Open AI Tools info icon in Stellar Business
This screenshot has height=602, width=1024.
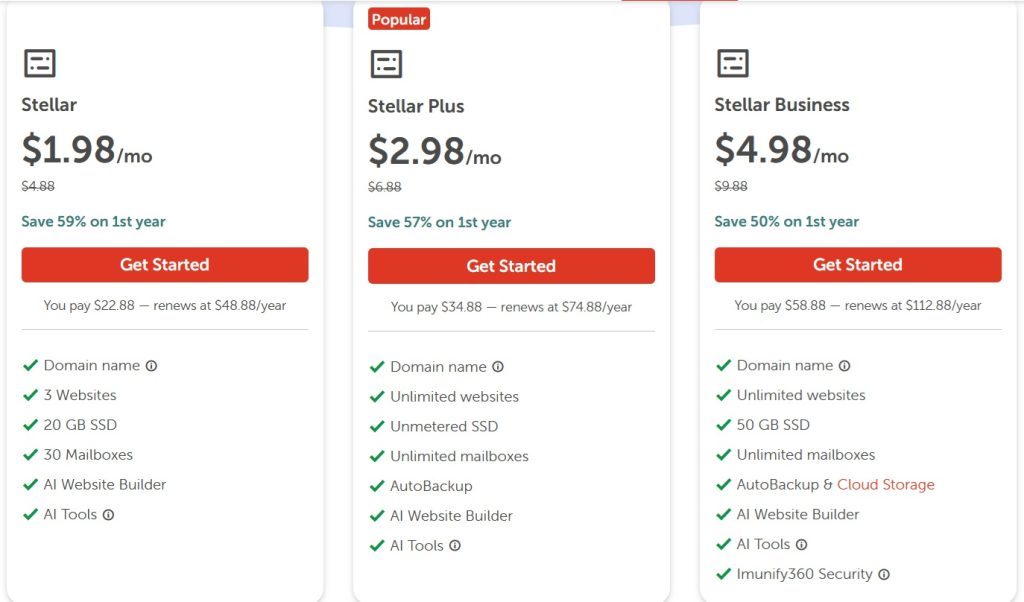pyautogui.click(x=801, y=545)
